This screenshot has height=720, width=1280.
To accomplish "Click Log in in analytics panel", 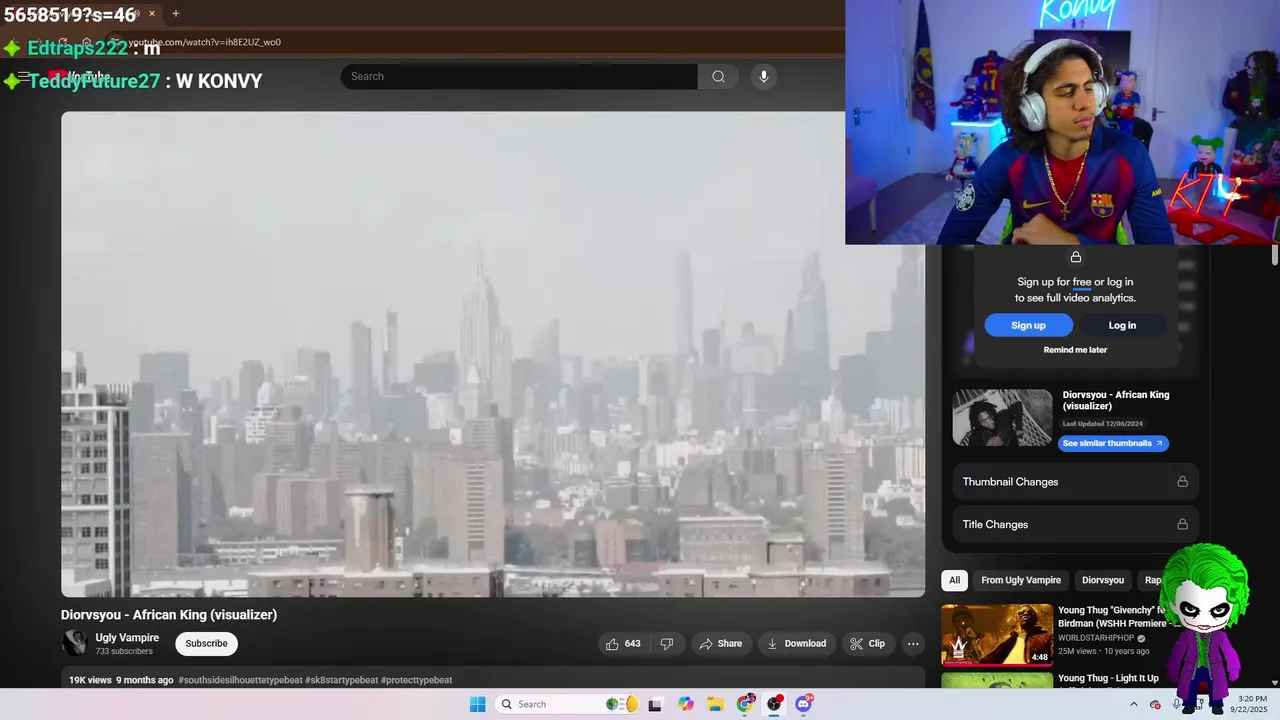I will (x=1122, y=325).
